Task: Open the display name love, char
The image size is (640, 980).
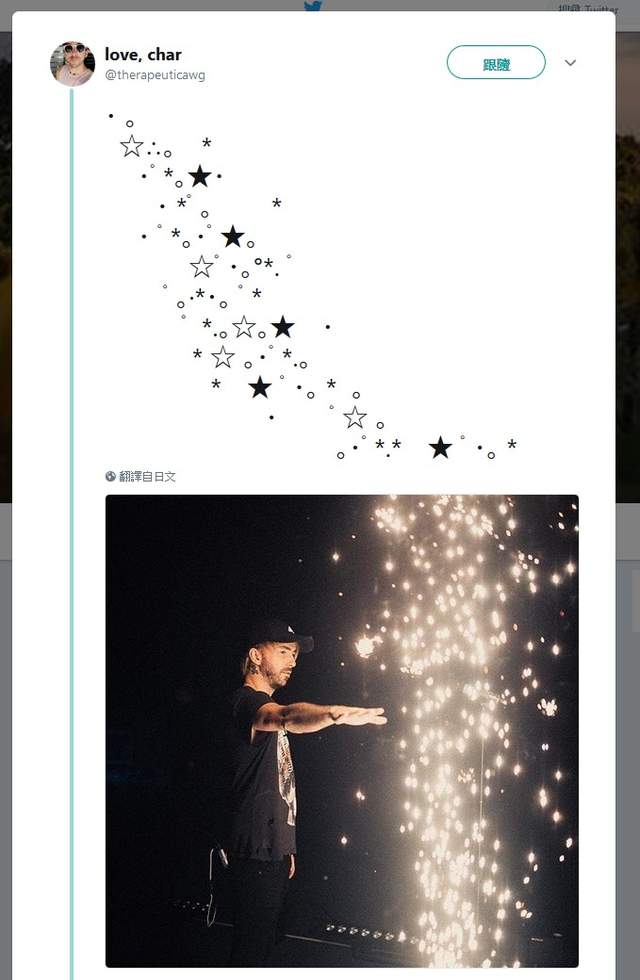Action: pos(143,55)
